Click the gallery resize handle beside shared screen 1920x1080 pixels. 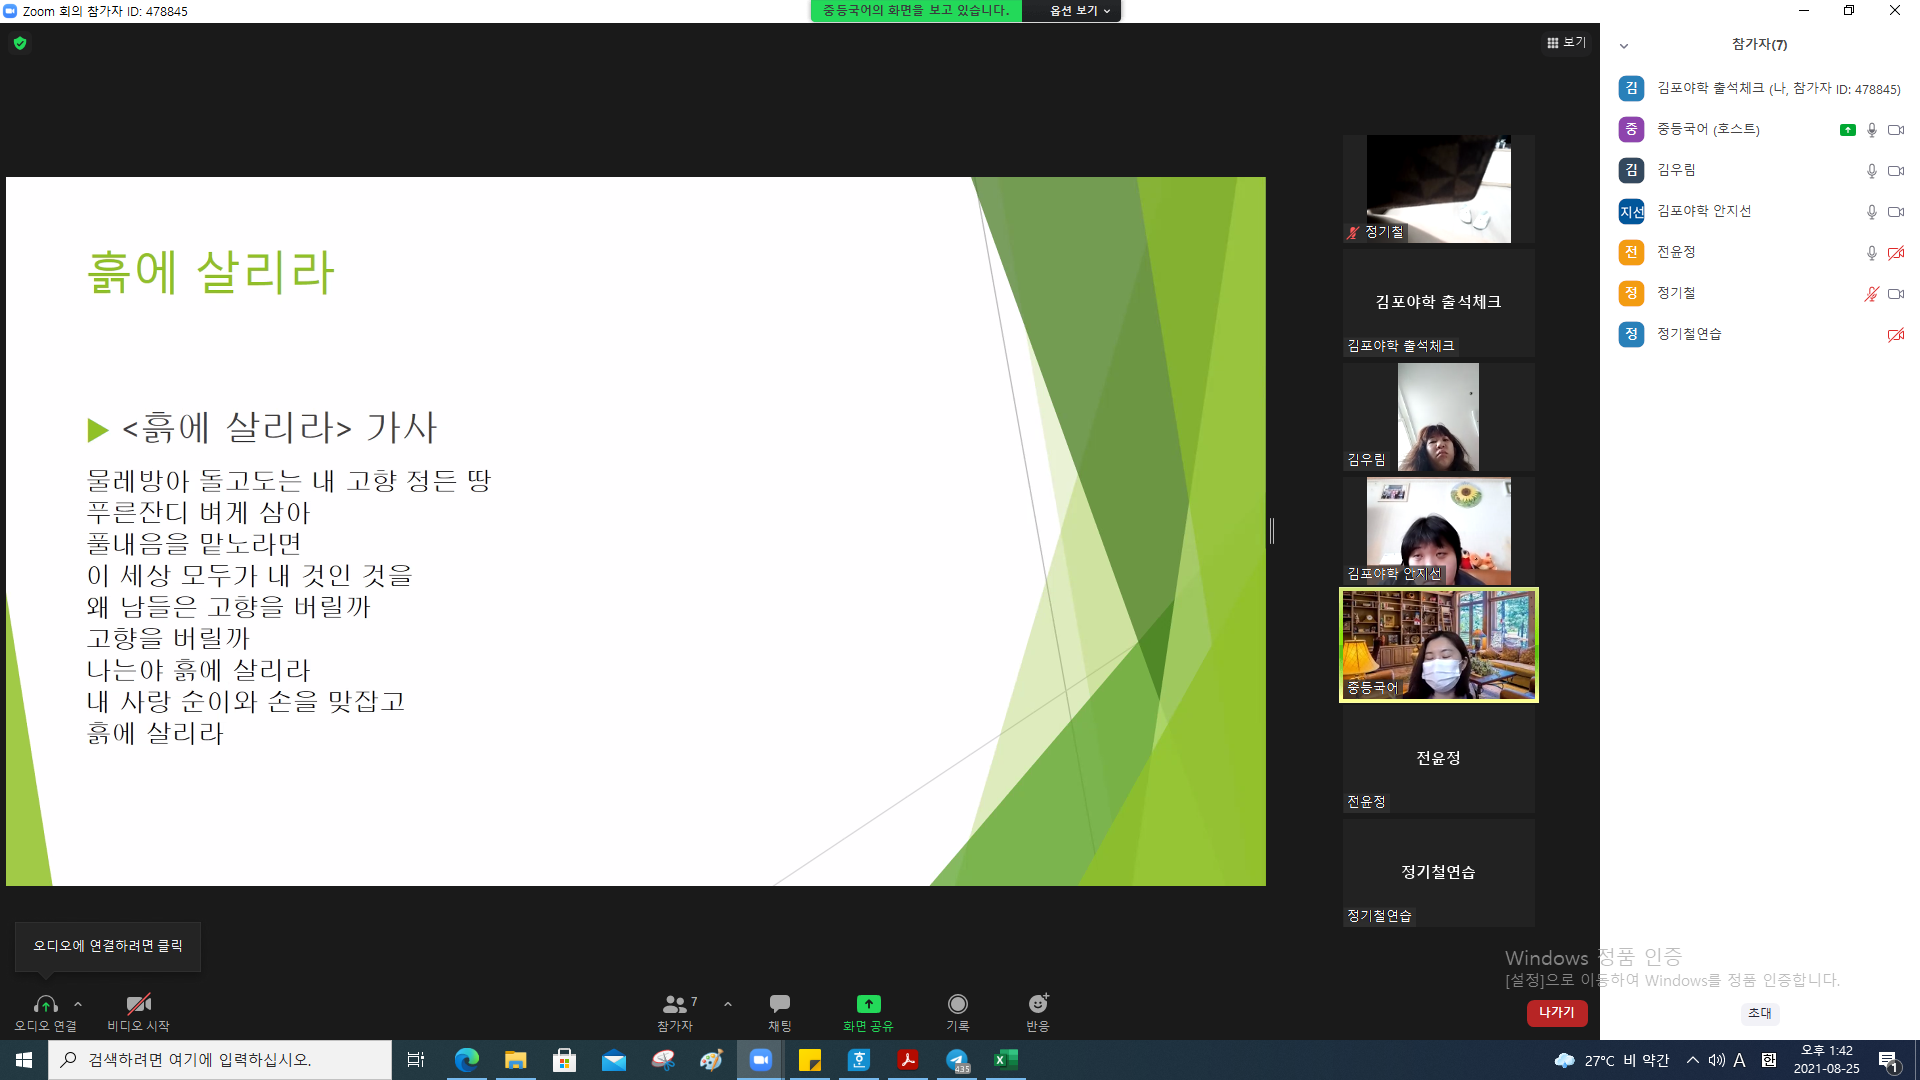click(1272, 531)
